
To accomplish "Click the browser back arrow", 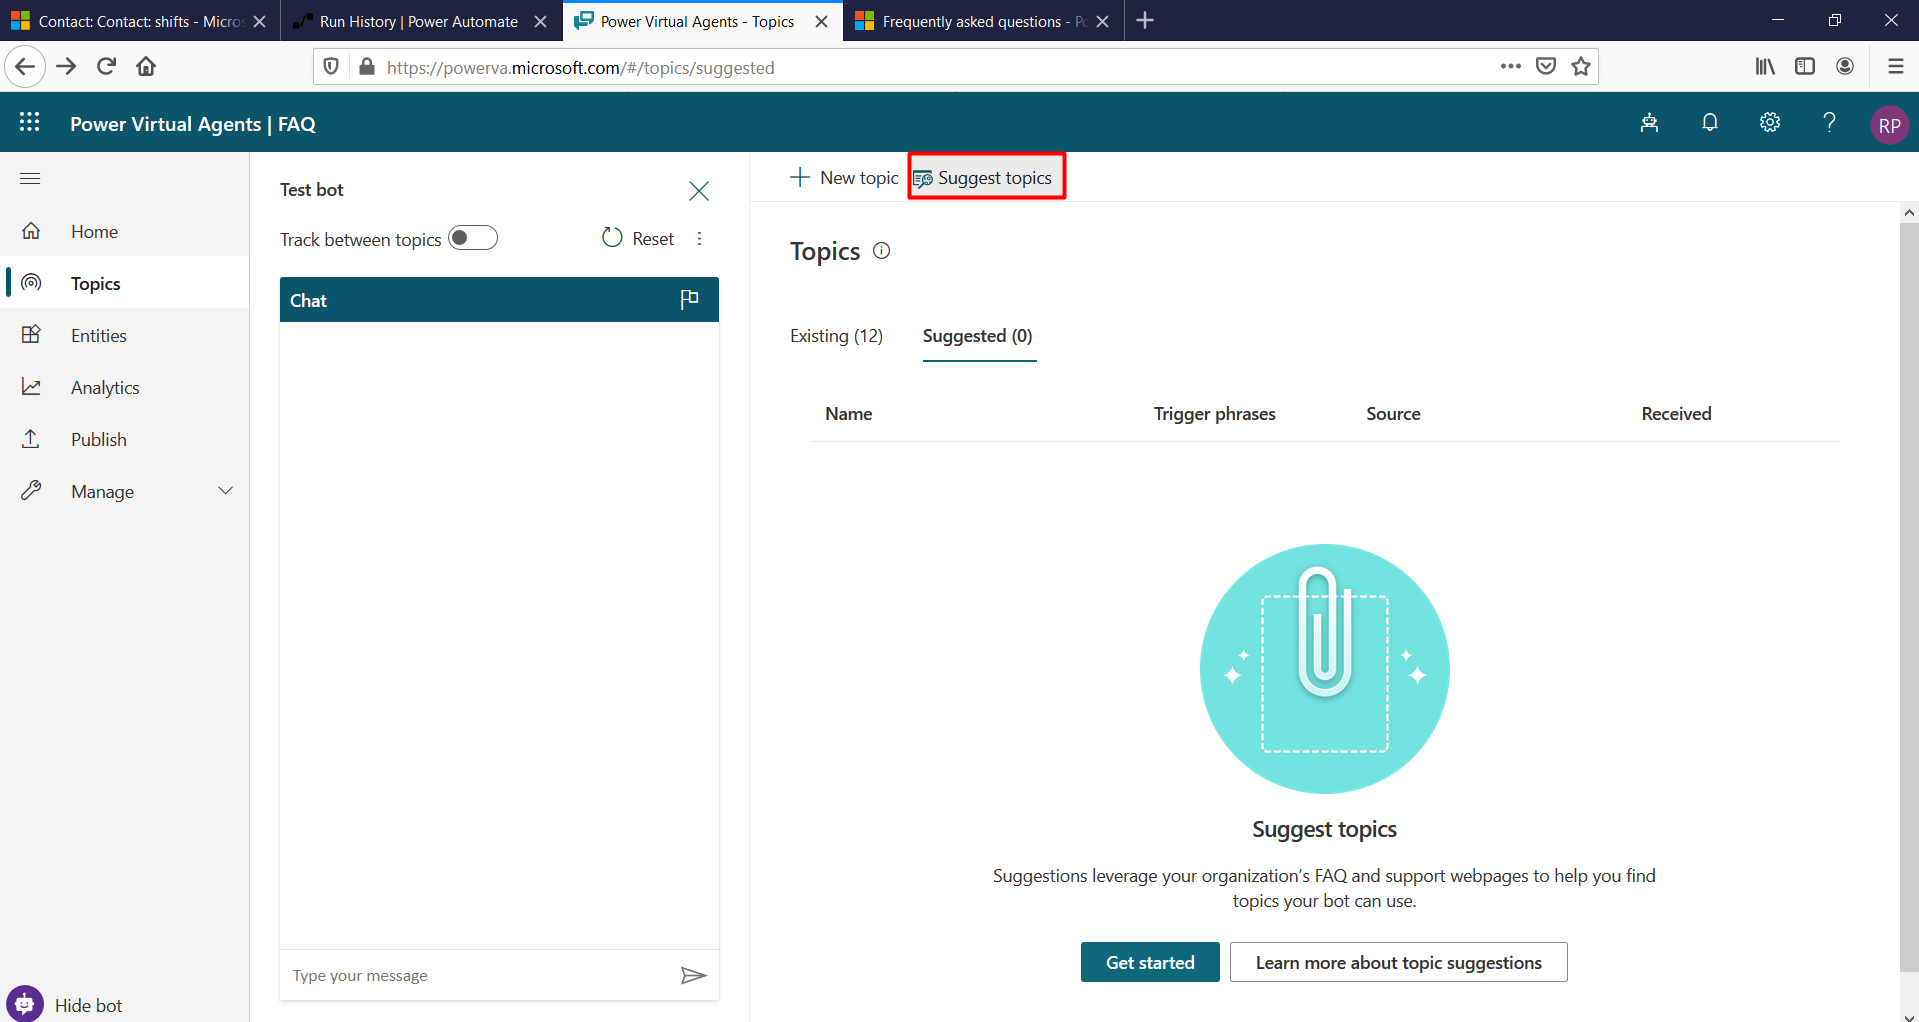I will (x=25, y=67).
